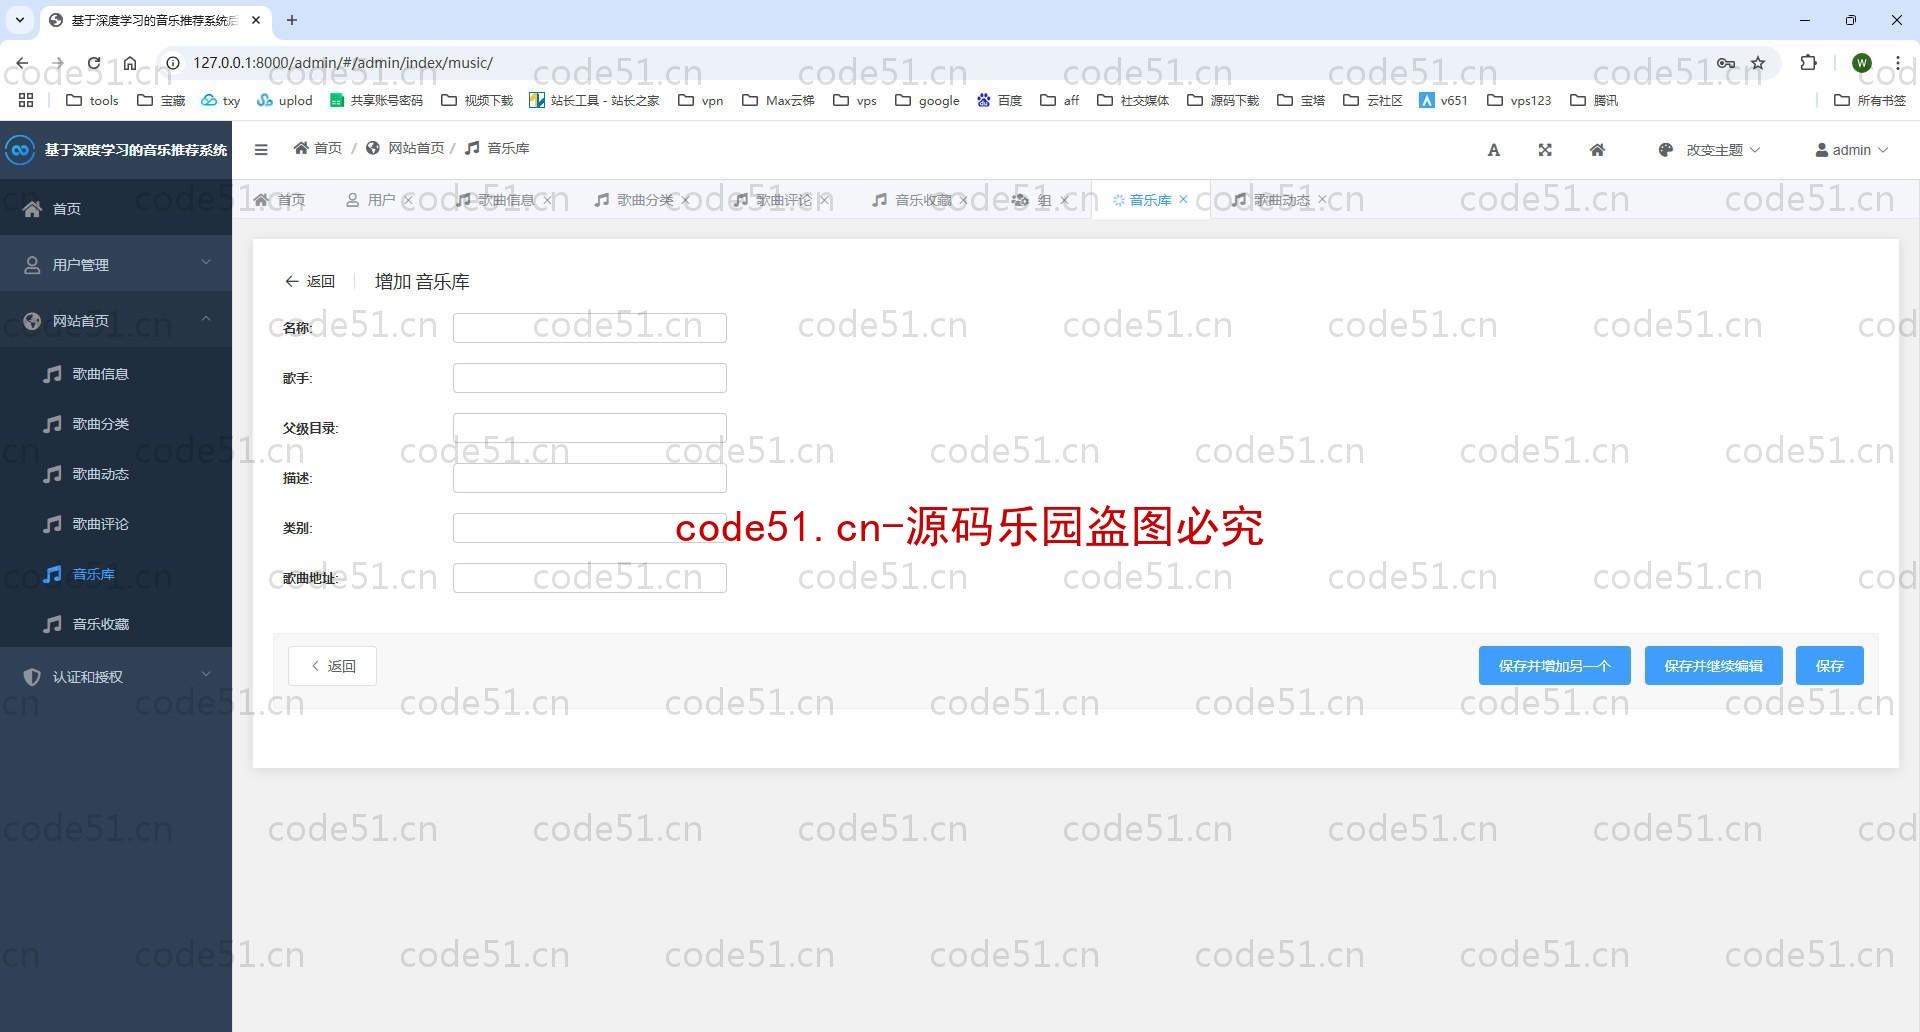Open the apps grid in bookmarks bar
The width and height of the screenshot is (1920, 1032).
coord(26,100)
